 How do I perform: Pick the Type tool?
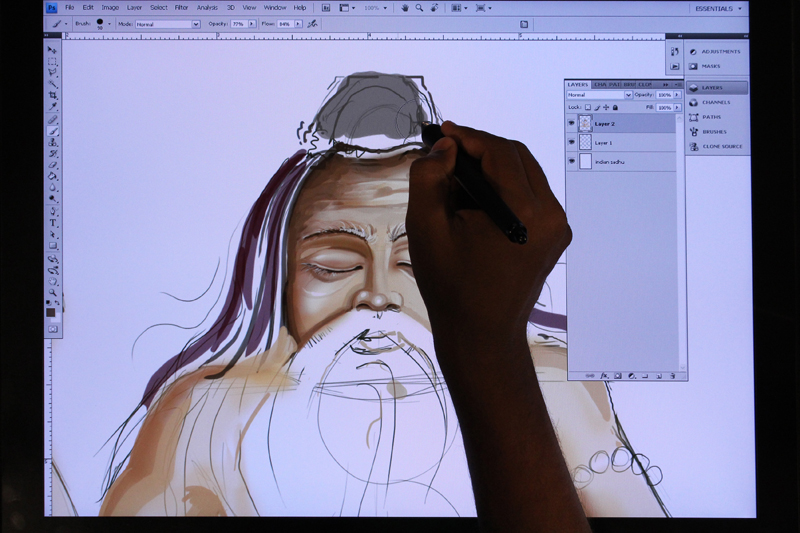(53, 222)
